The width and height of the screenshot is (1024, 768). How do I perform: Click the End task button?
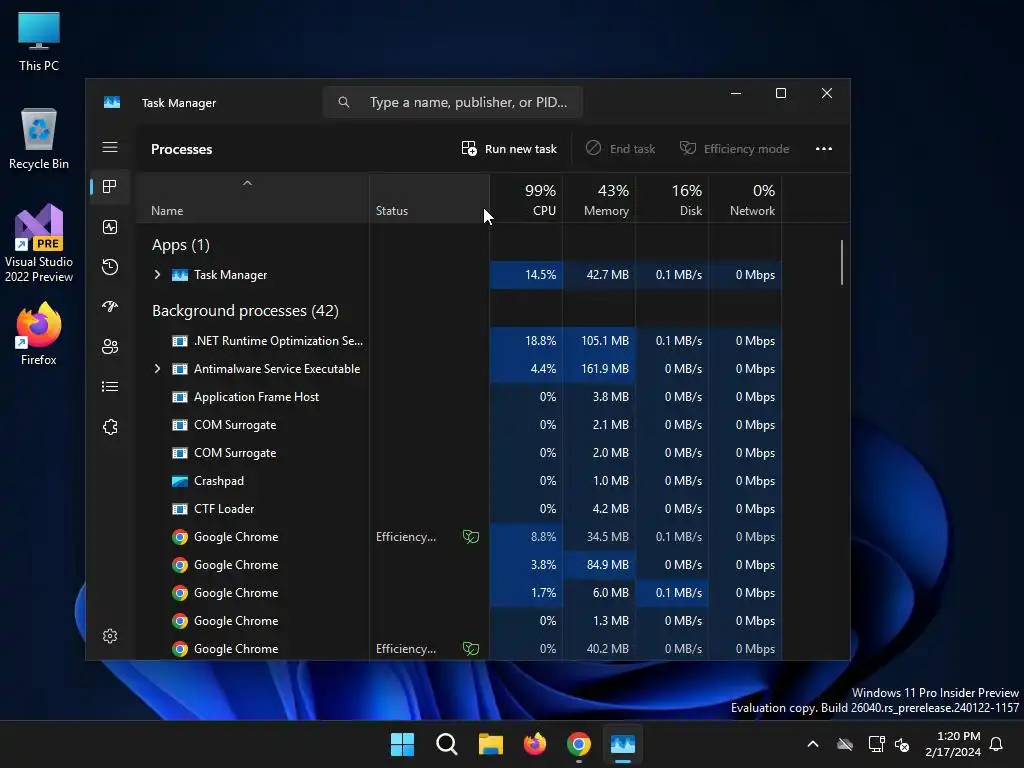(620, 149)
